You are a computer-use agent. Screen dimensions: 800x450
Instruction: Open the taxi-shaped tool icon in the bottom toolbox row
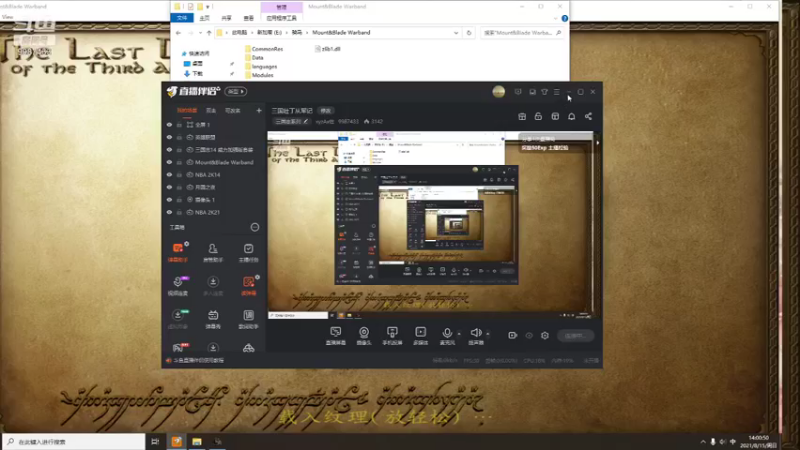point(248,348)
